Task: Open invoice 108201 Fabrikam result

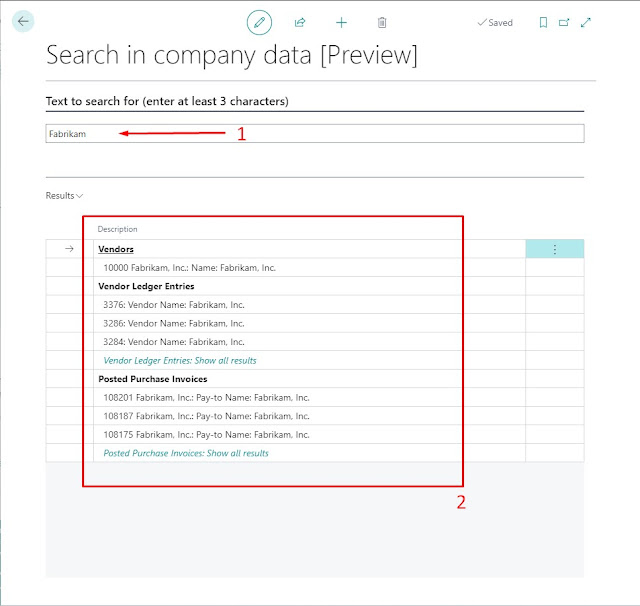Action: (x=207, y=397)
